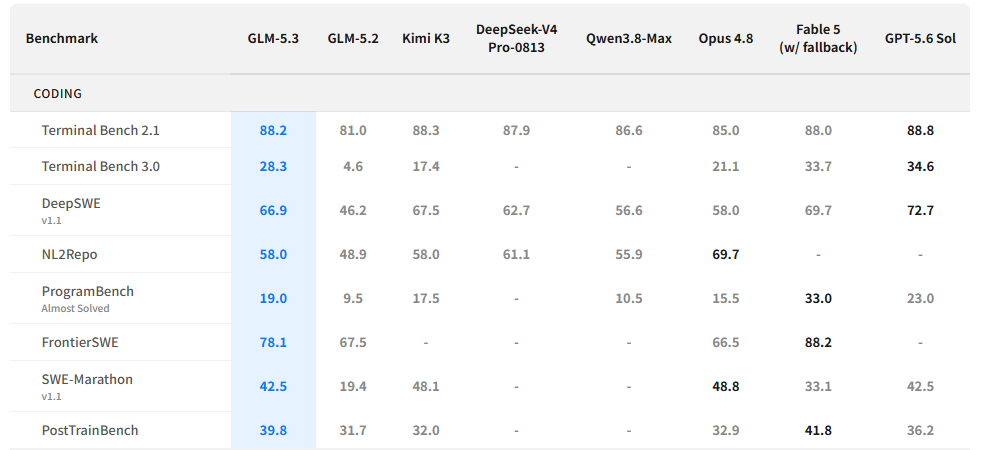The height and width of the screenshot is (450, 982).
Task: Select Opus 4.8's bold NL2Repo score 69.7
Action: click(726, 254)
